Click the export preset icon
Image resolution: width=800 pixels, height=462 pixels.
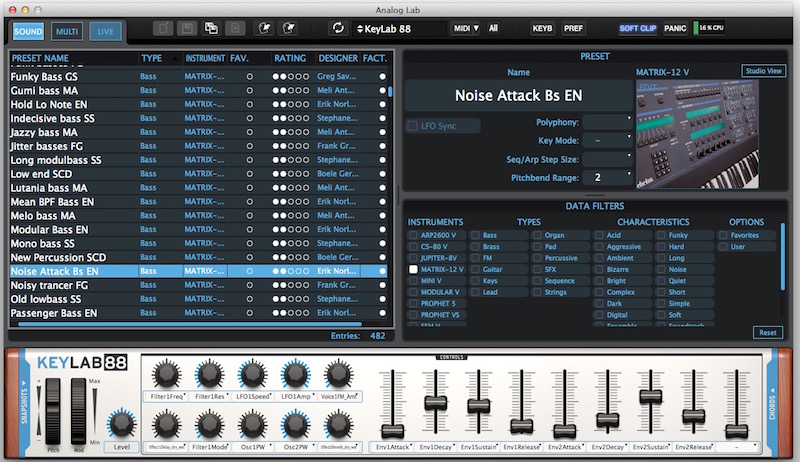[x=289, y=29]
